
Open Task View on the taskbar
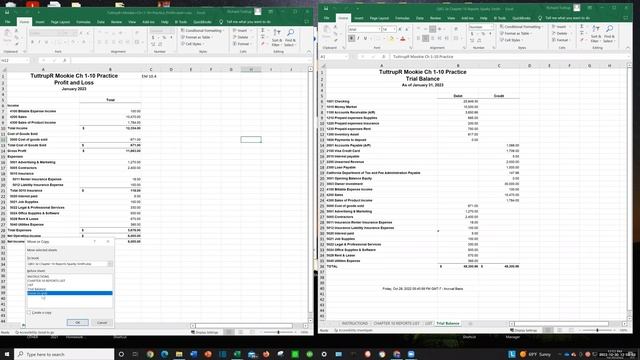click(135, 354)
